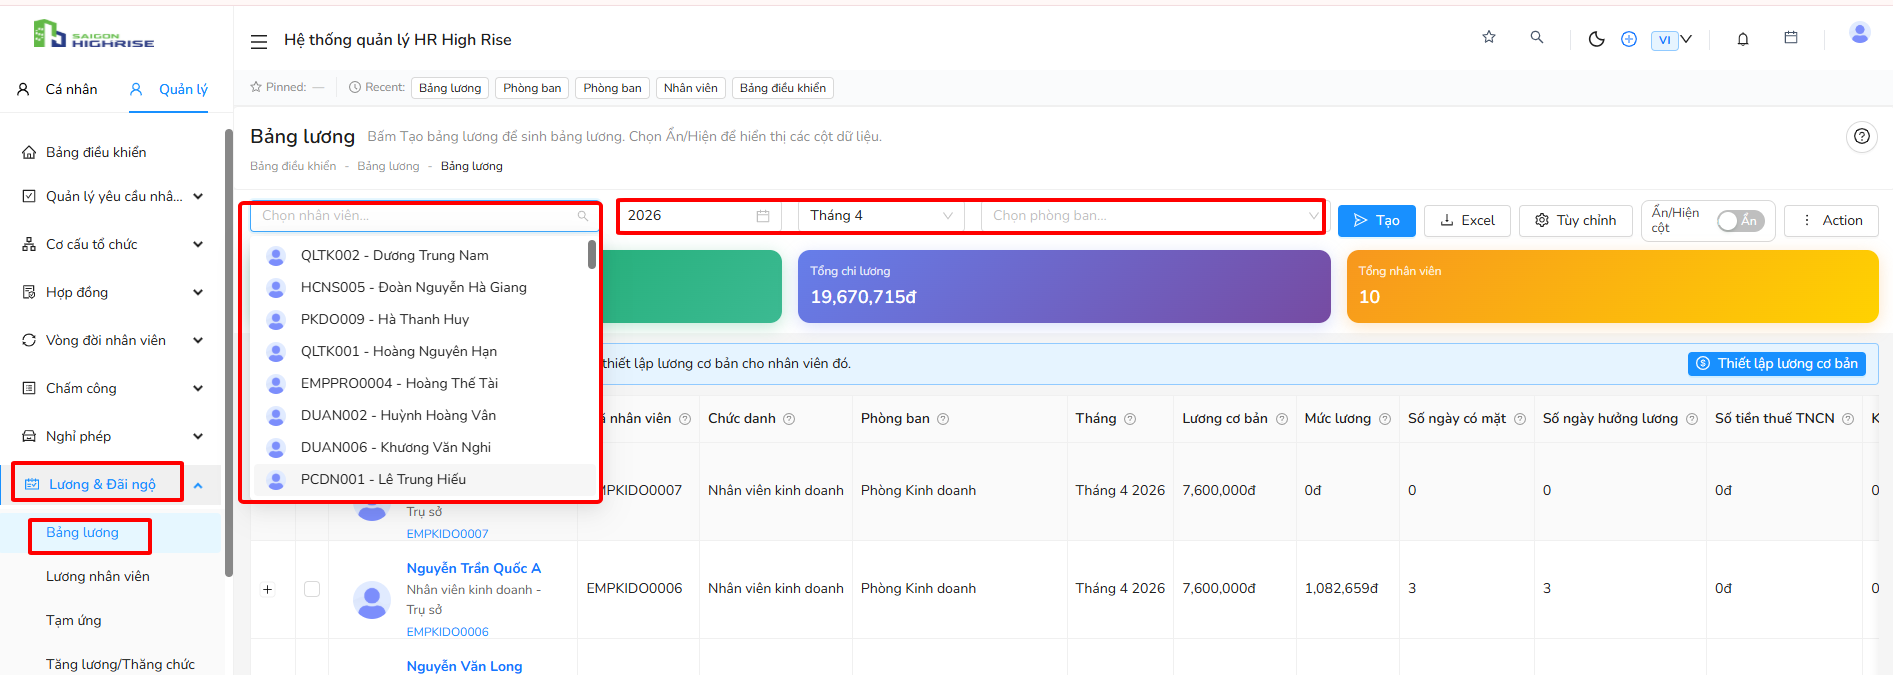Image resolution: width=1893 pixels, height=675 pixels.
Task: Switch to Quản lý tab
Action: click(x=169, y=89)
